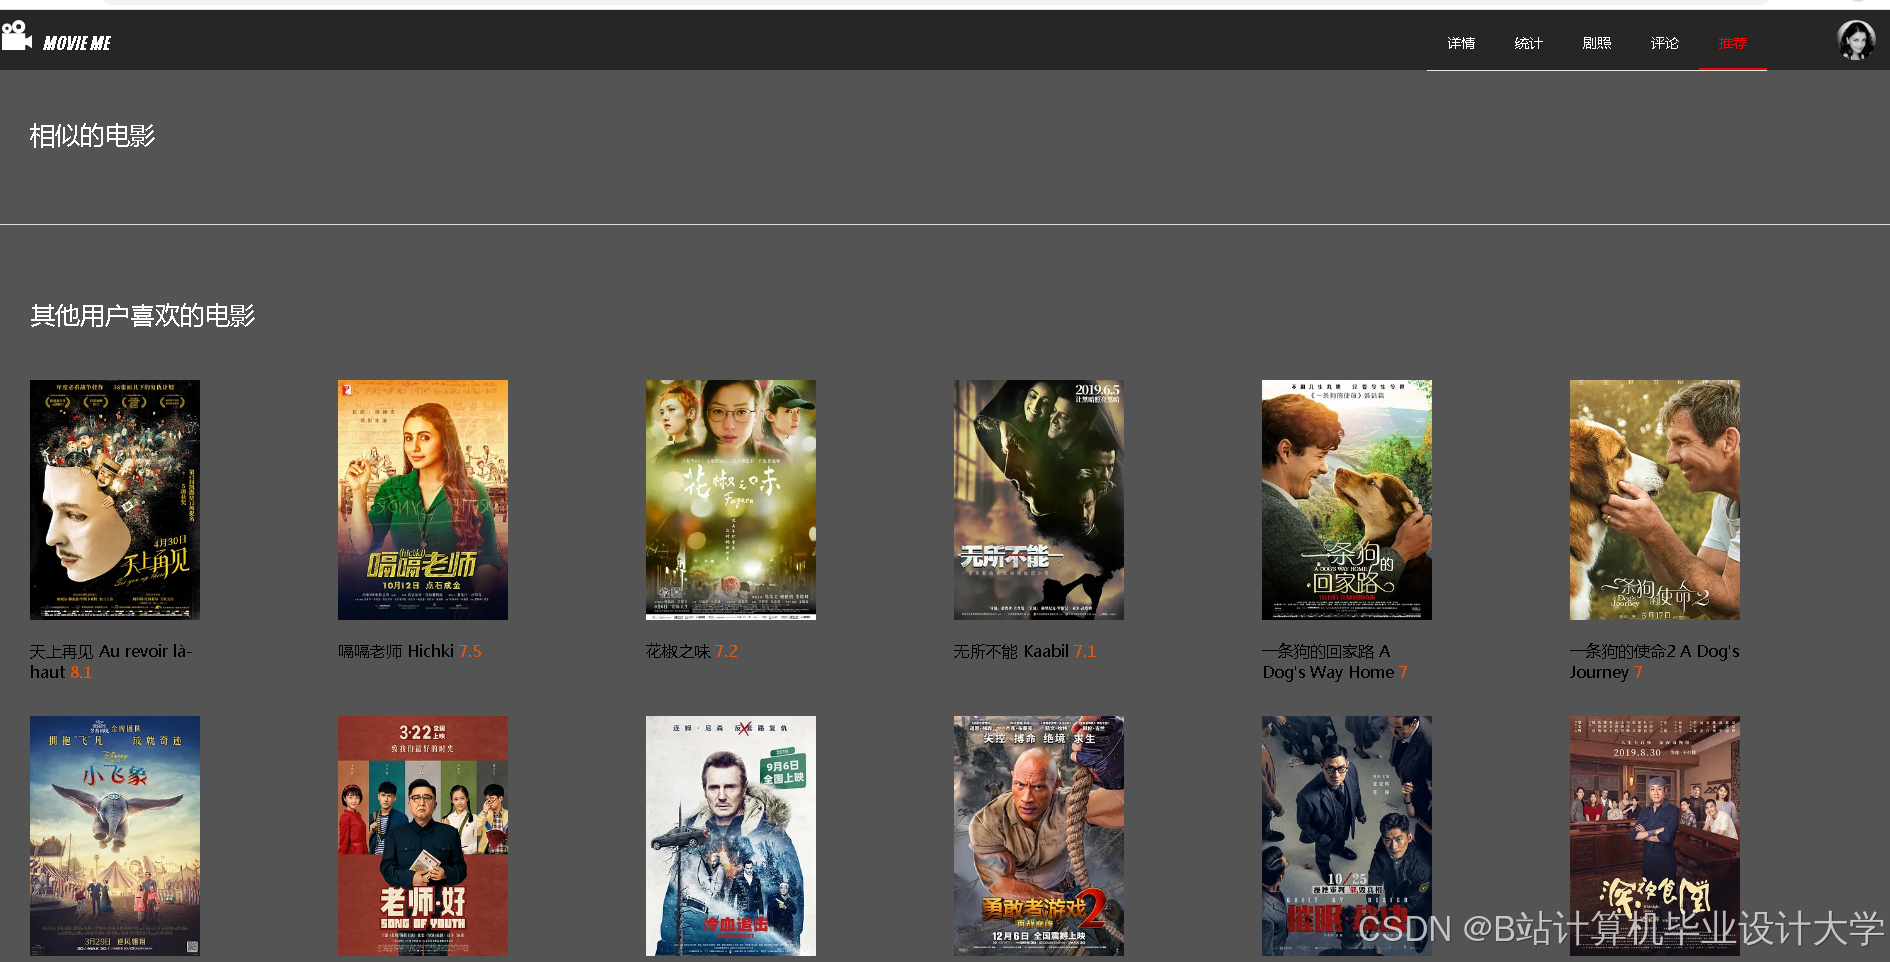Click the 花椒之味 title link
Image resolution: width=1890 pixels, height=962 pixels.
coord(678,651)
